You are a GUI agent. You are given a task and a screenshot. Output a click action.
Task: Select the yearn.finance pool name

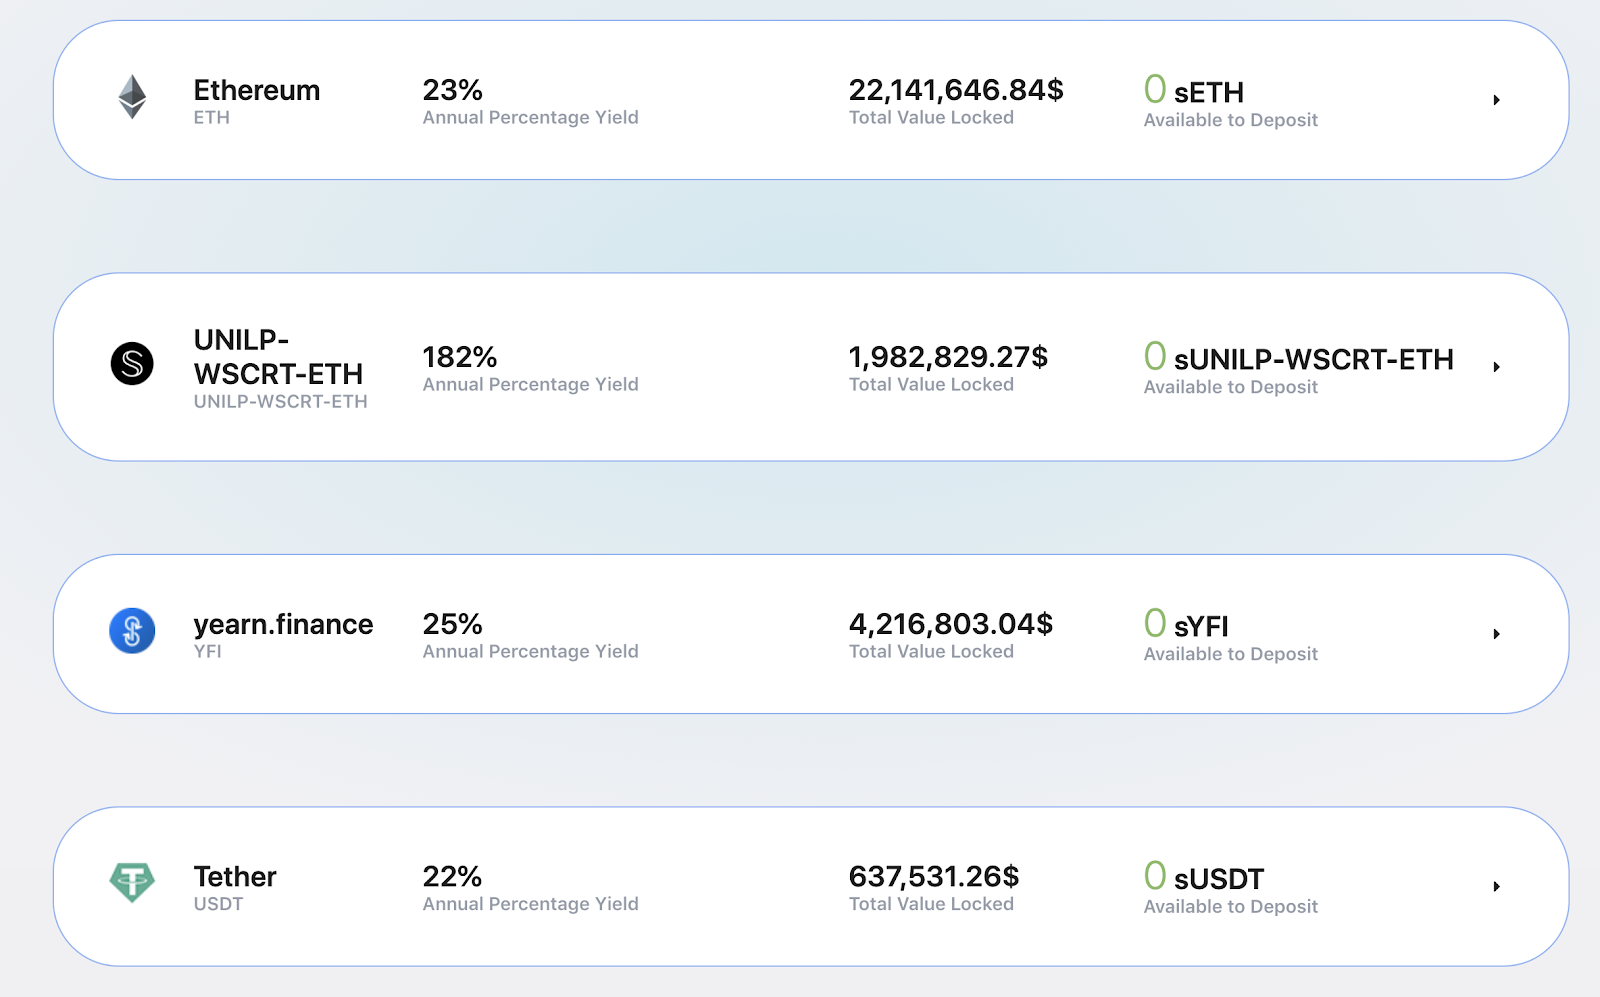click(x=283, y=625)
